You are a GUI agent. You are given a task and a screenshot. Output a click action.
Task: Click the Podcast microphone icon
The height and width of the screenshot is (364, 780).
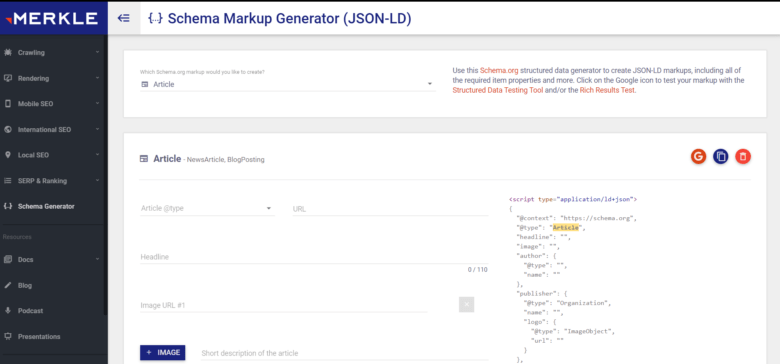[x=7, y=310]
